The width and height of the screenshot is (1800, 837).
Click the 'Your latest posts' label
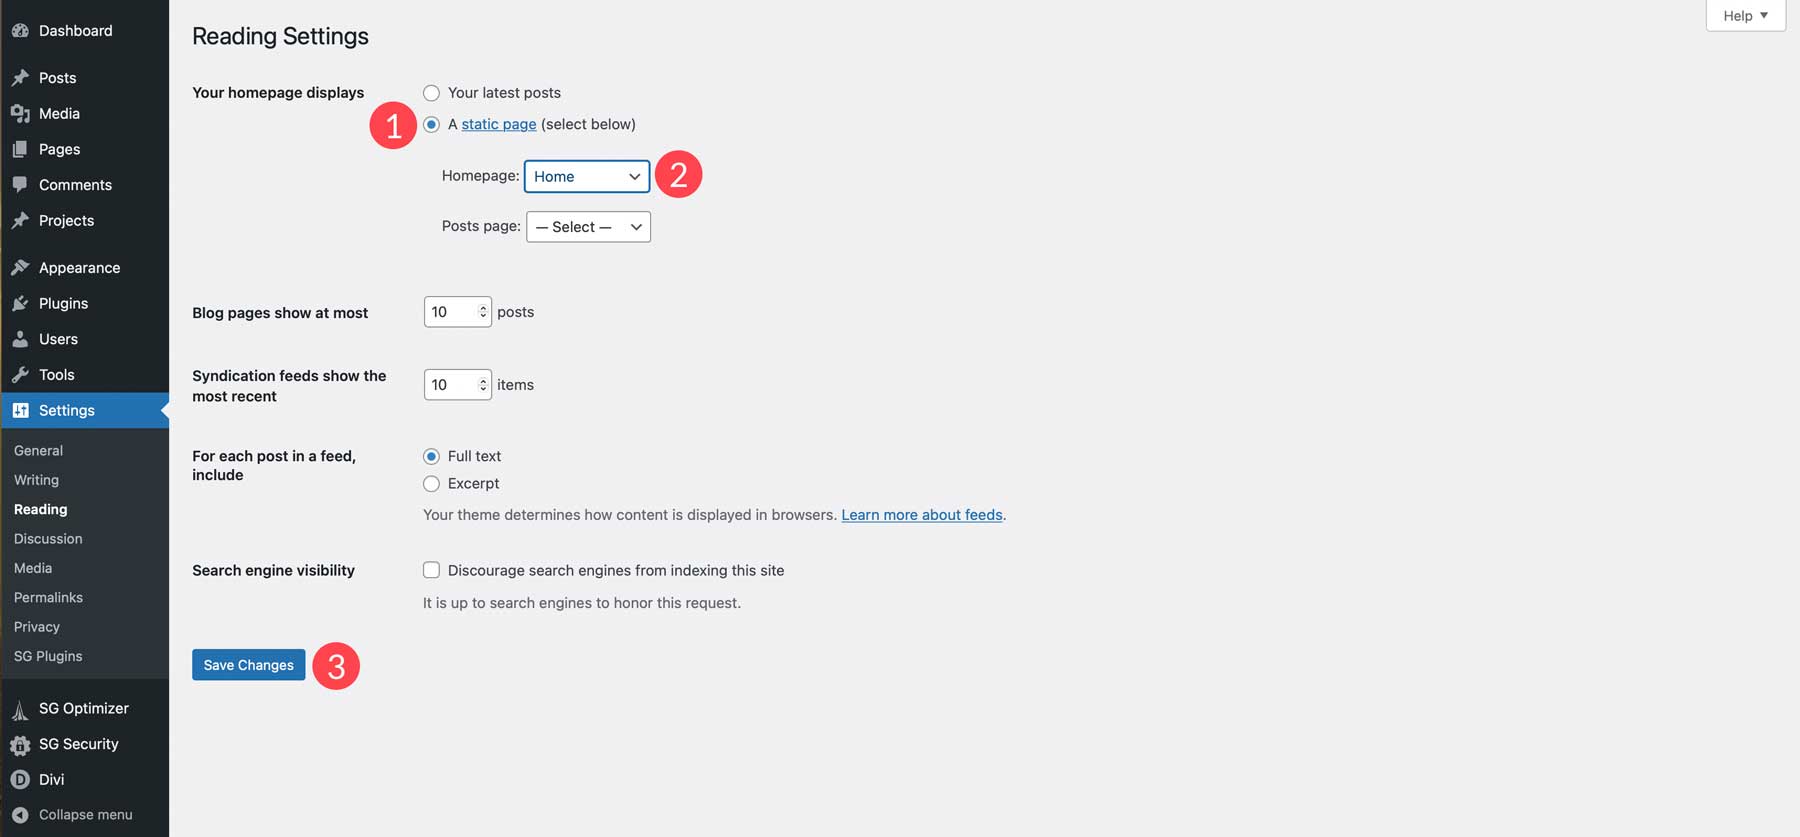[504, 93]
